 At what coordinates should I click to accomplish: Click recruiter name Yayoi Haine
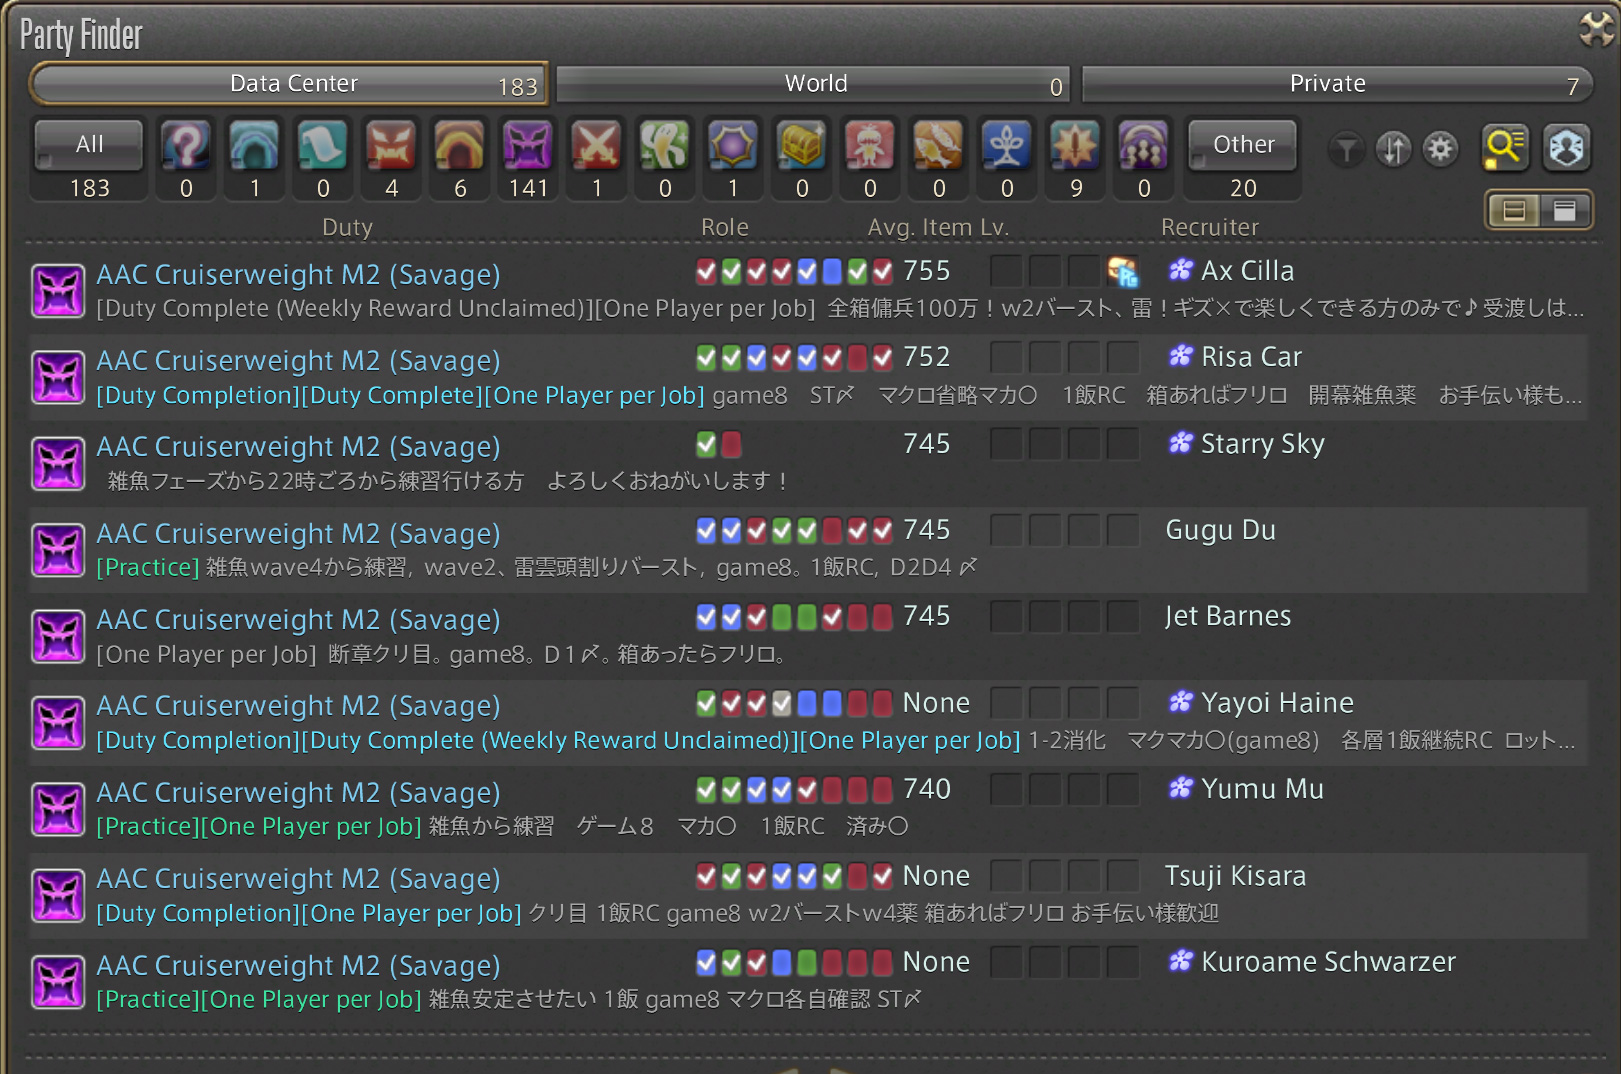[1277, 703]
